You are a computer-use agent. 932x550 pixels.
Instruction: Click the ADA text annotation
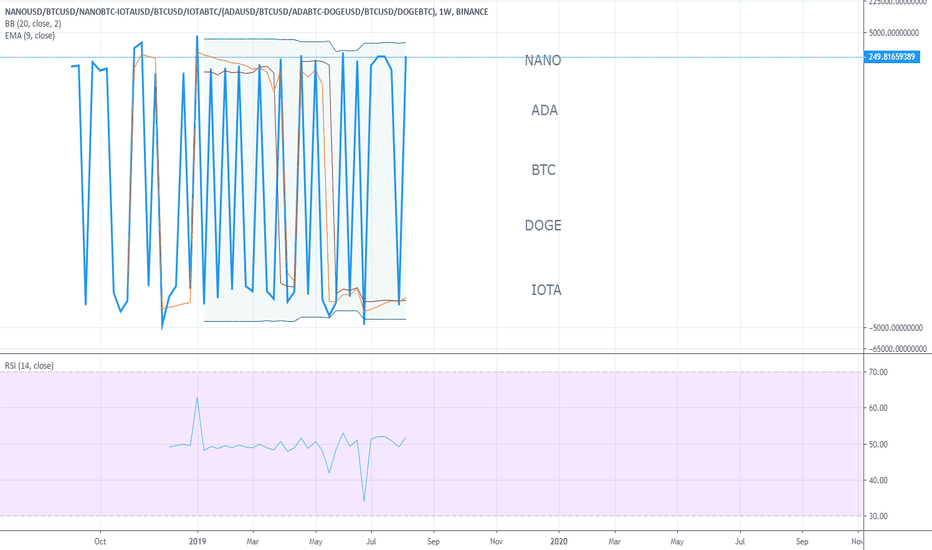click(x=544, y=111)
